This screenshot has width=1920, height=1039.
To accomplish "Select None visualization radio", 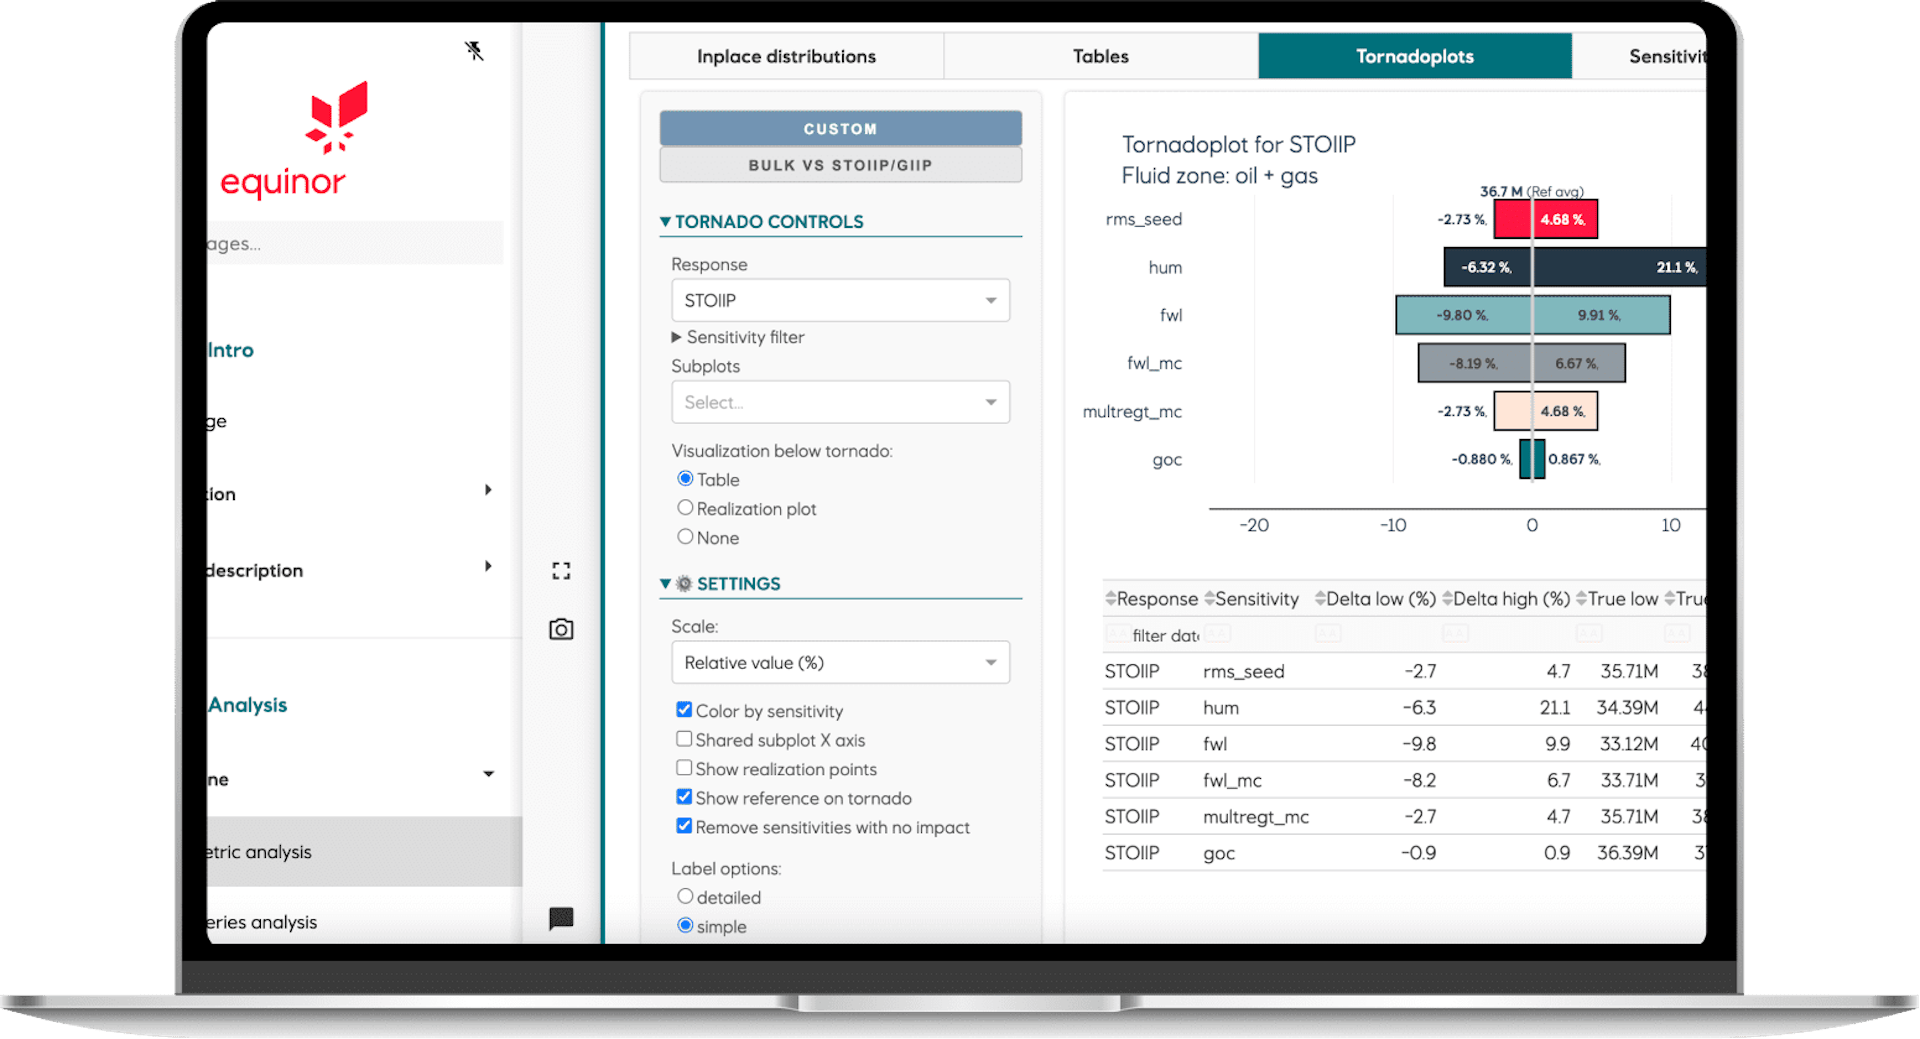I will (685, 537).
